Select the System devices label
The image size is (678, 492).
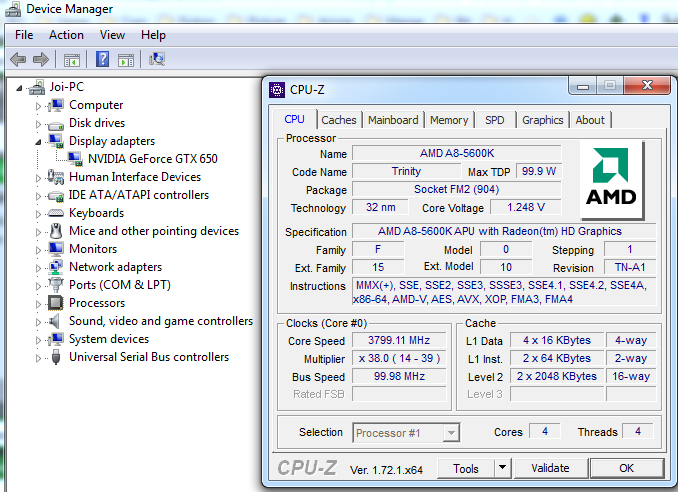[109, 339]
